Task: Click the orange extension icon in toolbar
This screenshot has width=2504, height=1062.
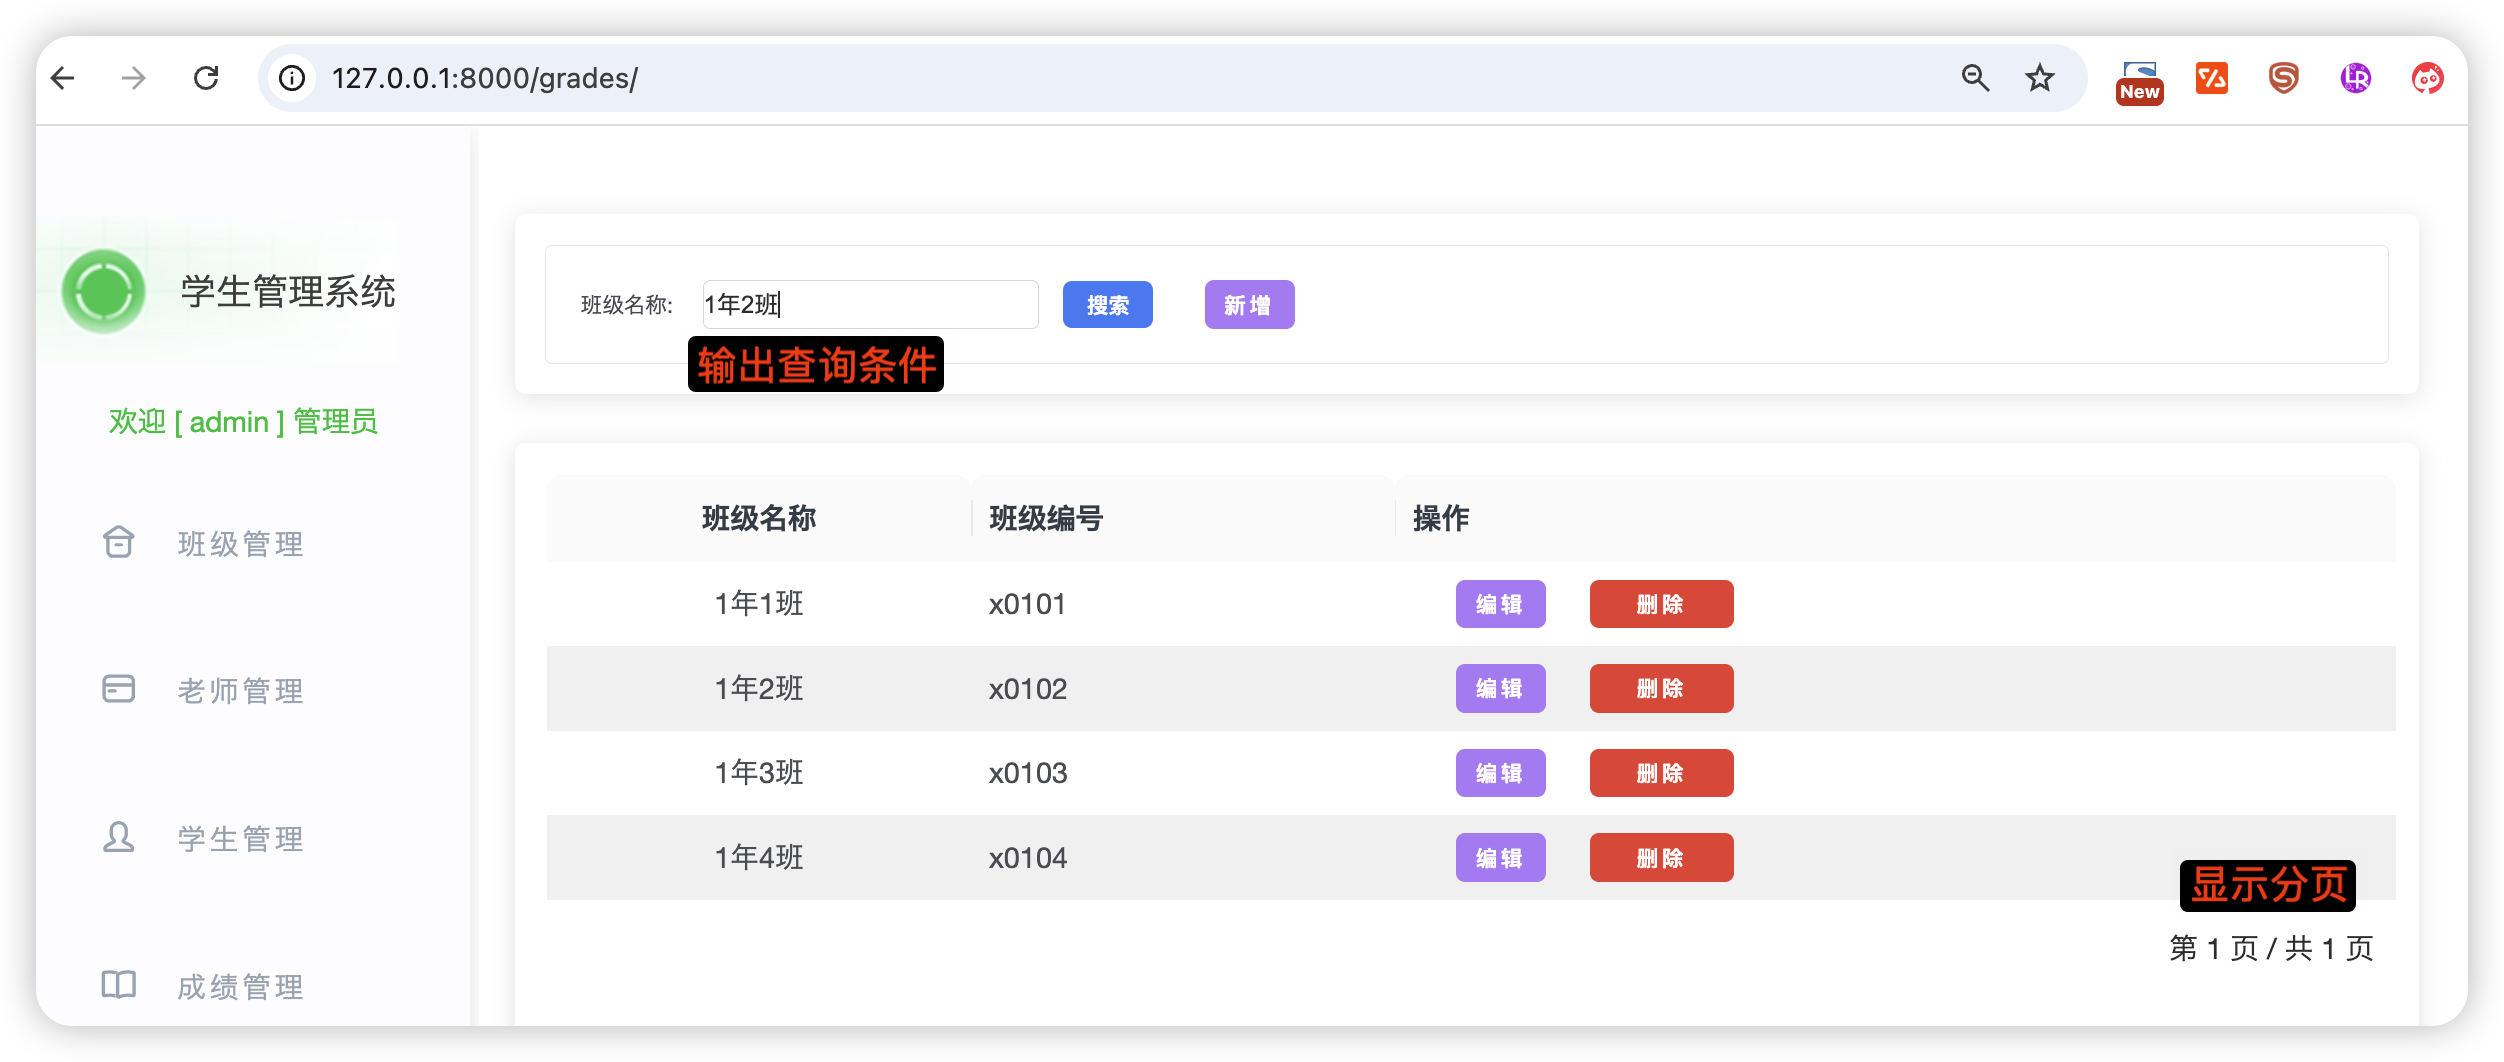Action: point(2211,78)
